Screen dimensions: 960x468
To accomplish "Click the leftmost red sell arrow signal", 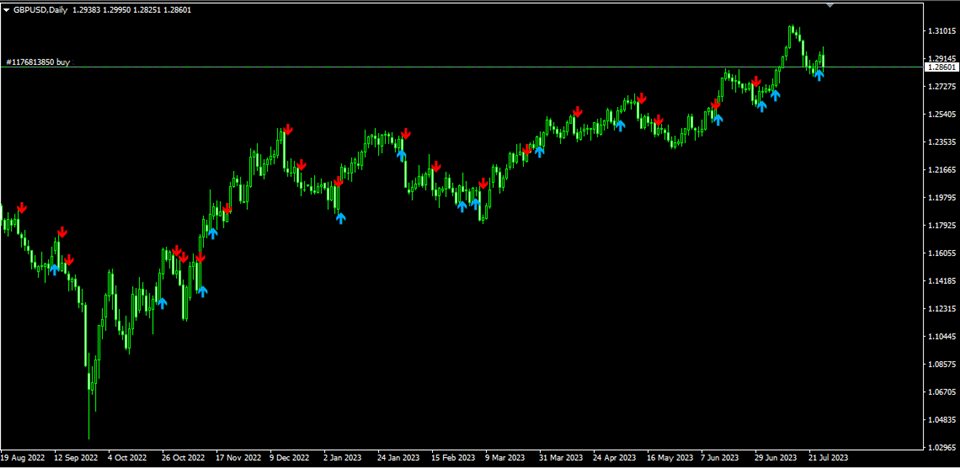I will pos(22,208).
